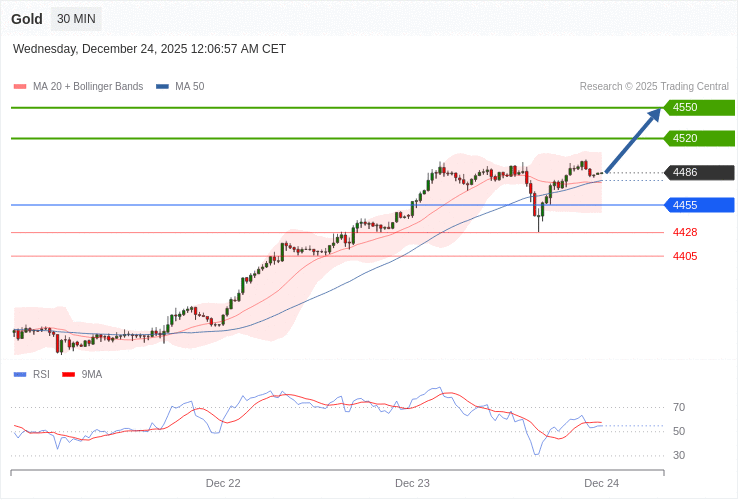Click the green 4520 resistance price tag

pyautogui.click(x=699, y=138)
